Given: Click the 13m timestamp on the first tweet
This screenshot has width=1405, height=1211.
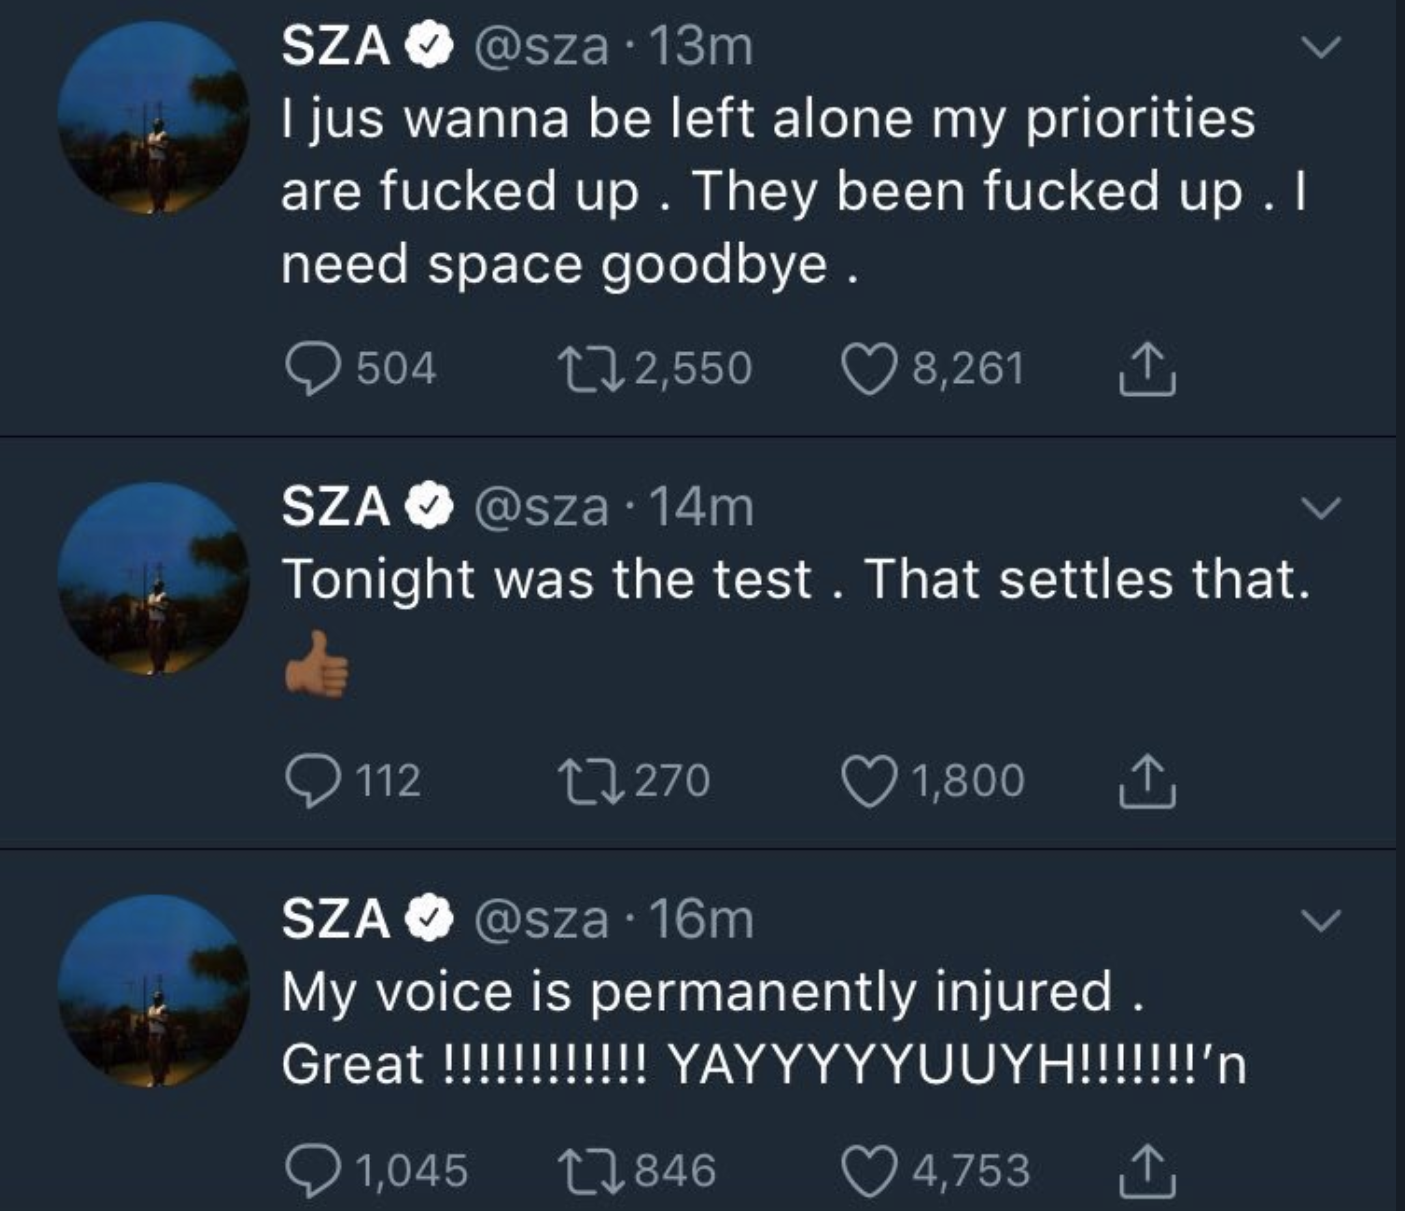Looking at the screenshot, I should (x=702, y=47).
